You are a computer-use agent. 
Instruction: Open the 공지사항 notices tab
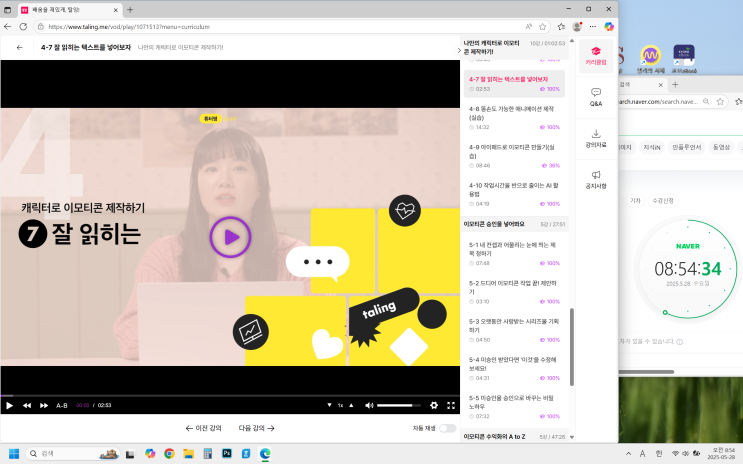(x=596, y=180)
